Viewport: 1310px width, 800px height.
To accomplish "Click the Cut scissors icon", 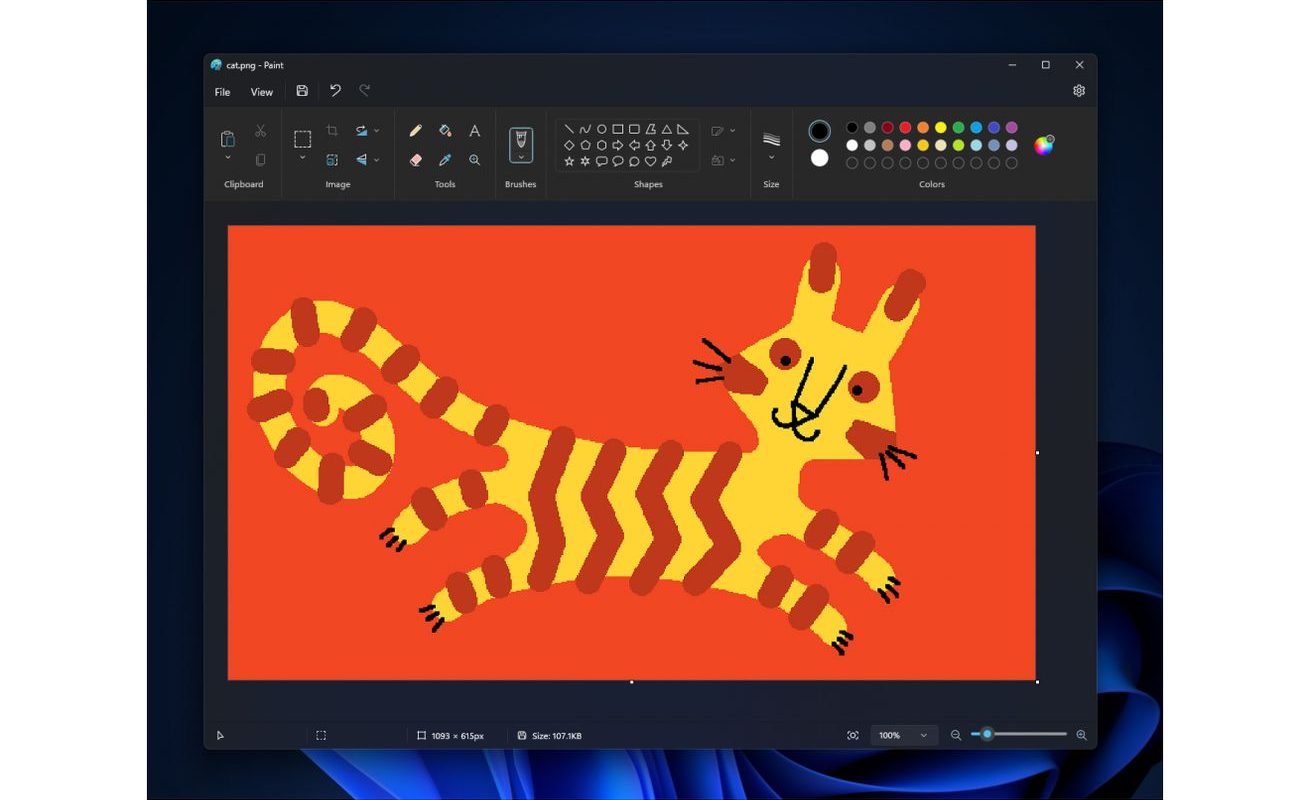I will coord(260,130).
